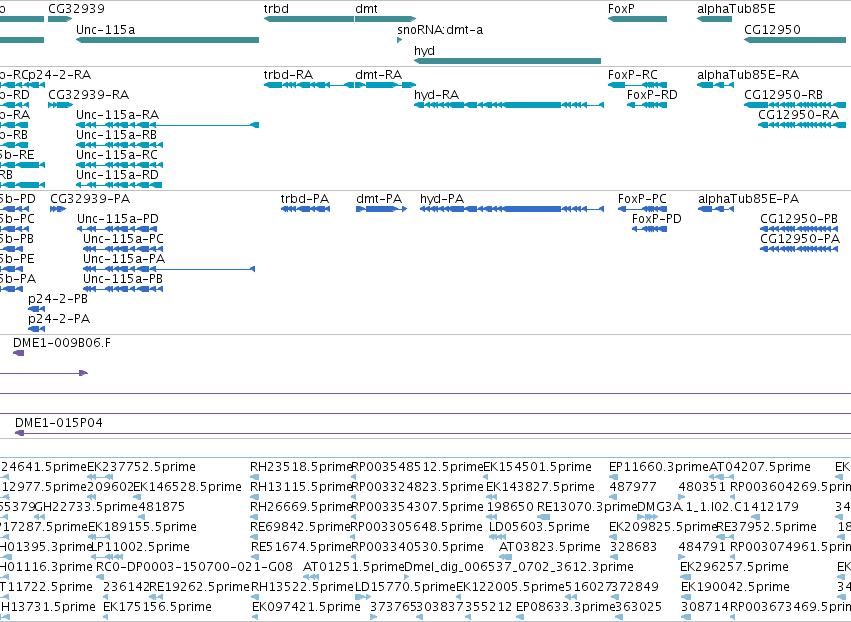Image resolution: width=851 pixels, height=622 pixels.
Task: Open the trbd gene feature
Action: [x=309, y=19]
